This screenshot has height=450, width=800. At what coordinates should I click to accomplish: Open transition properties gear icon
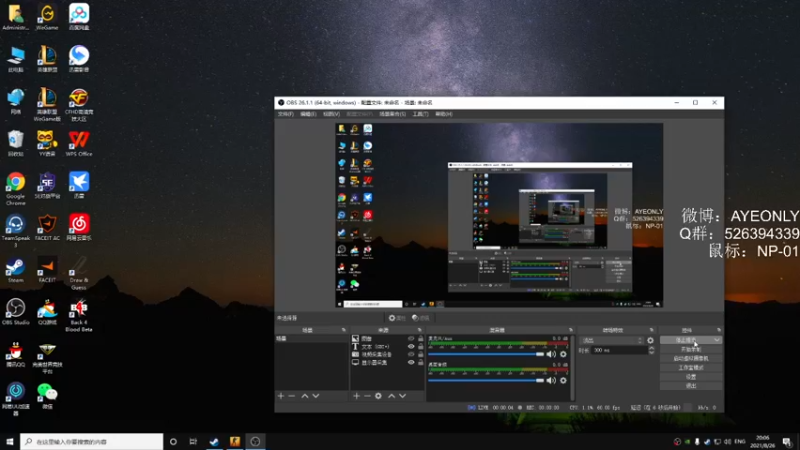tap(651, 340)
